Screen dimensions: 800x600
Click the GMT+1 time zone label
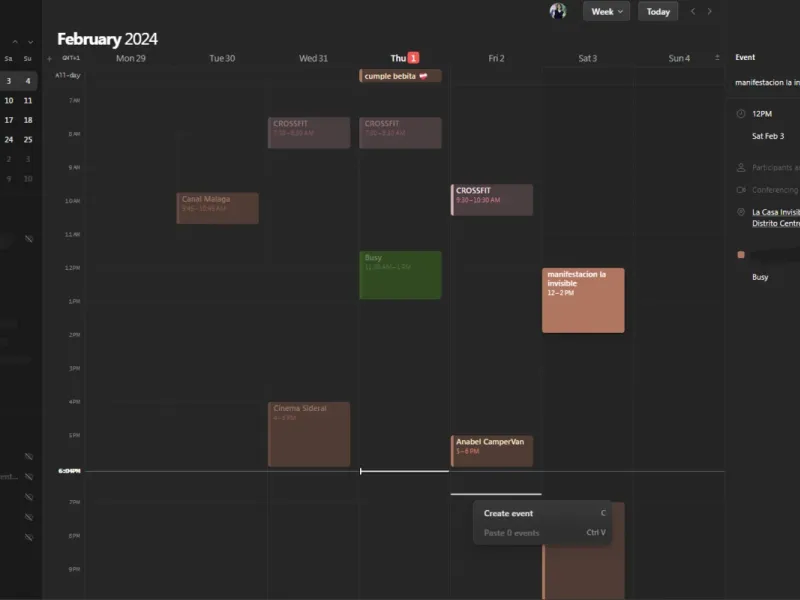pyautogui.click(x=71, y=58)
